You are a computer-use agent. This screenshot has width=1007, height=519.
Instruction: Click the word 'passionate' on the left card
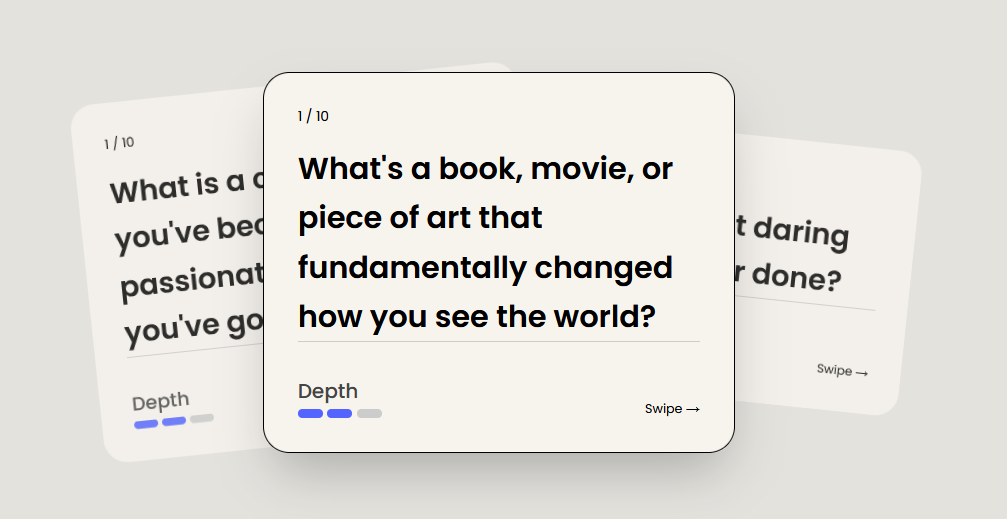190,280
